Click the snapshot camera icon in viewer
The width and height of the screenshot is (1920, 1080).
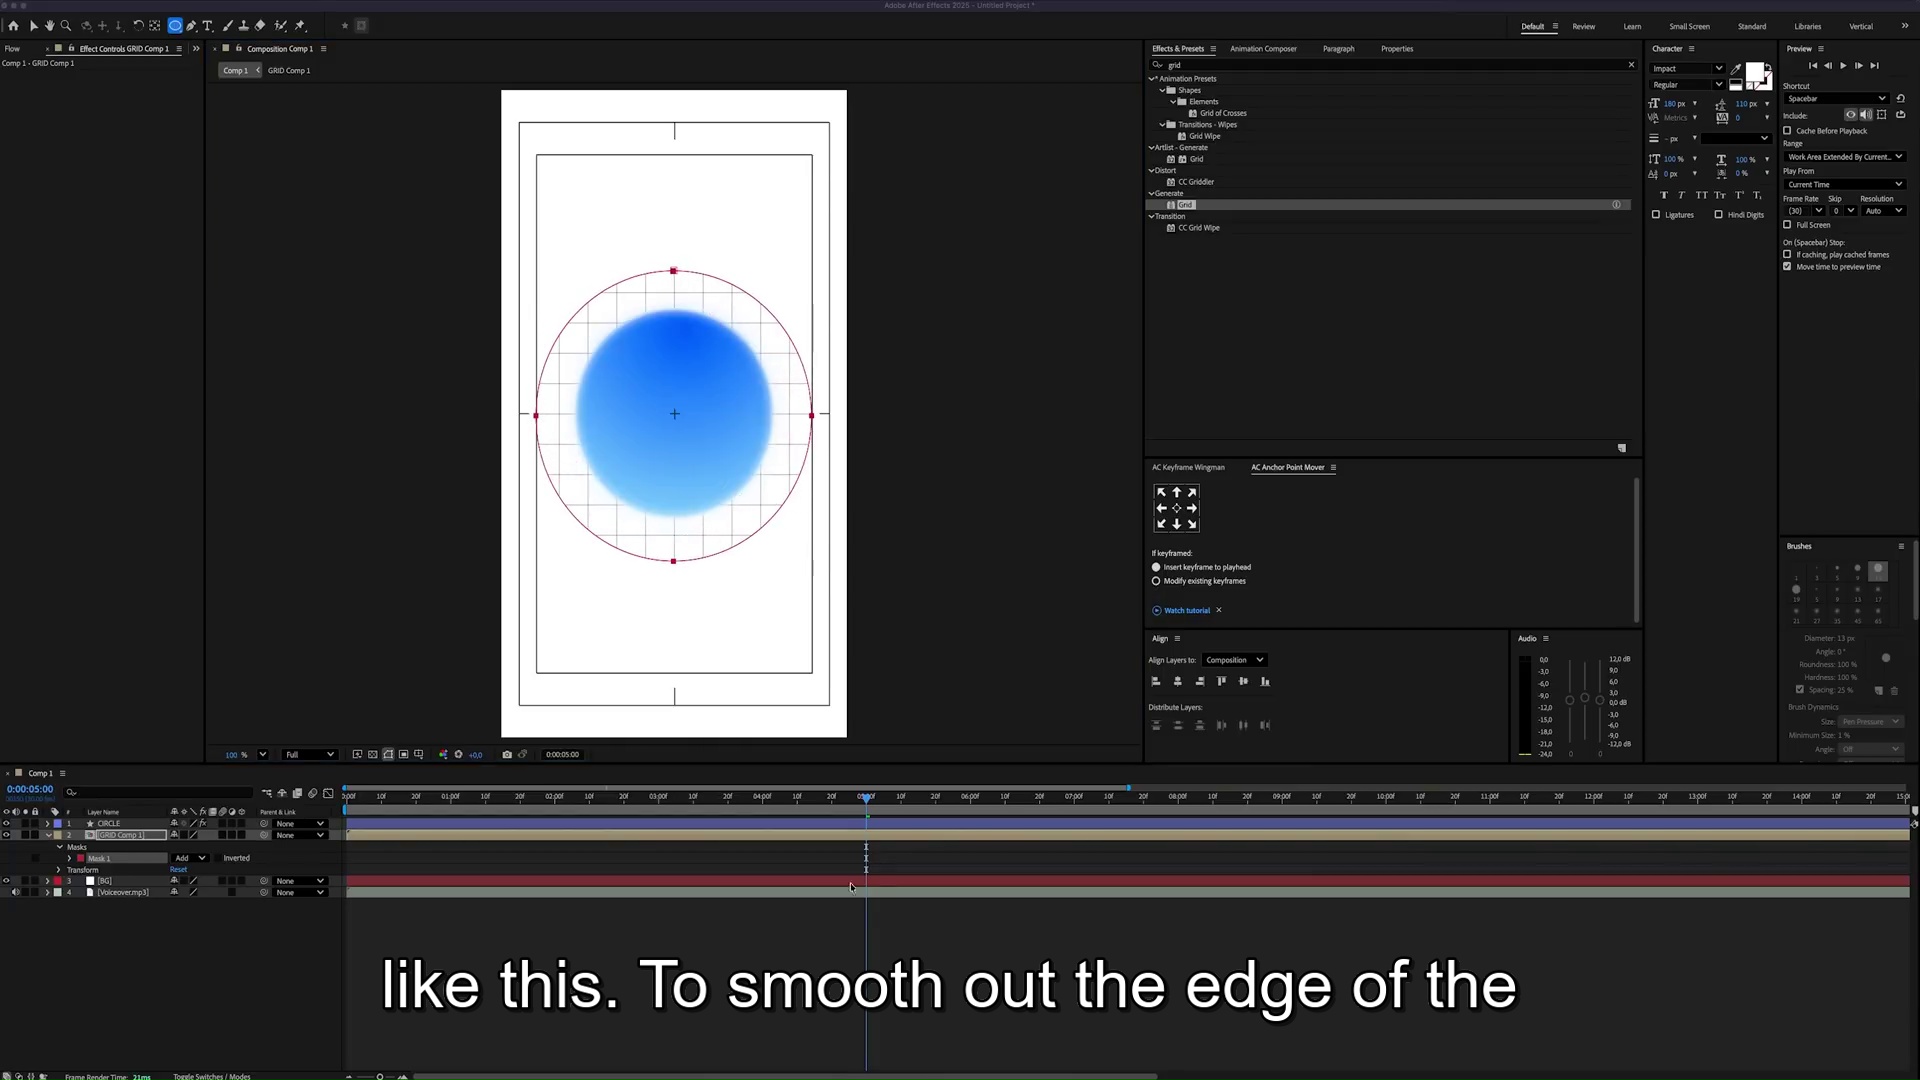point(507,755)
